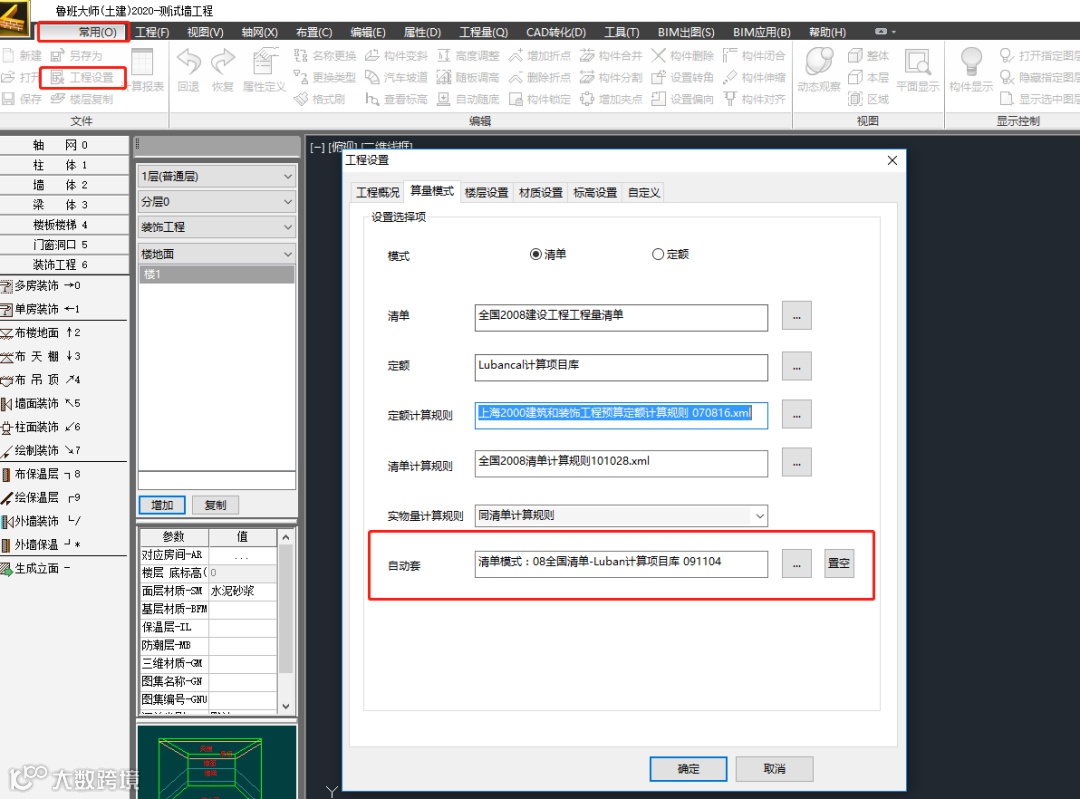Switch to 楼层设置 tab
This screenshot has height=799, width=1080.
486,193
